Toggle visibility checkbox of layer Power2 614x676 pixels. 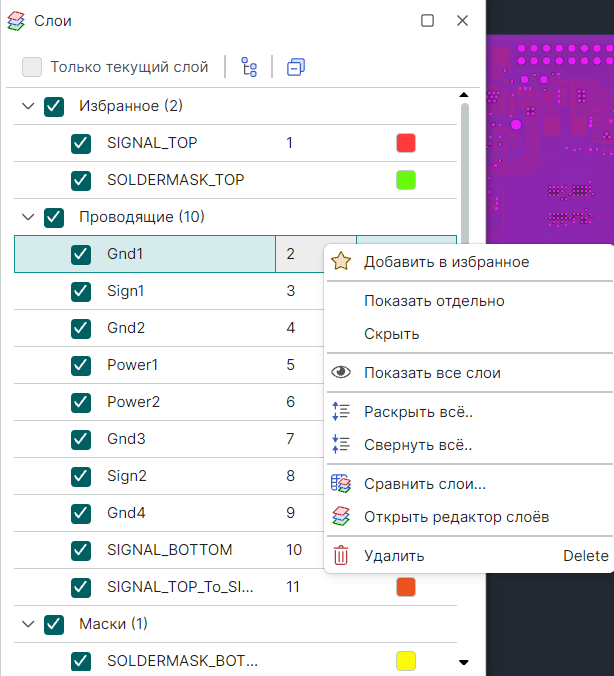coord(81,403)
